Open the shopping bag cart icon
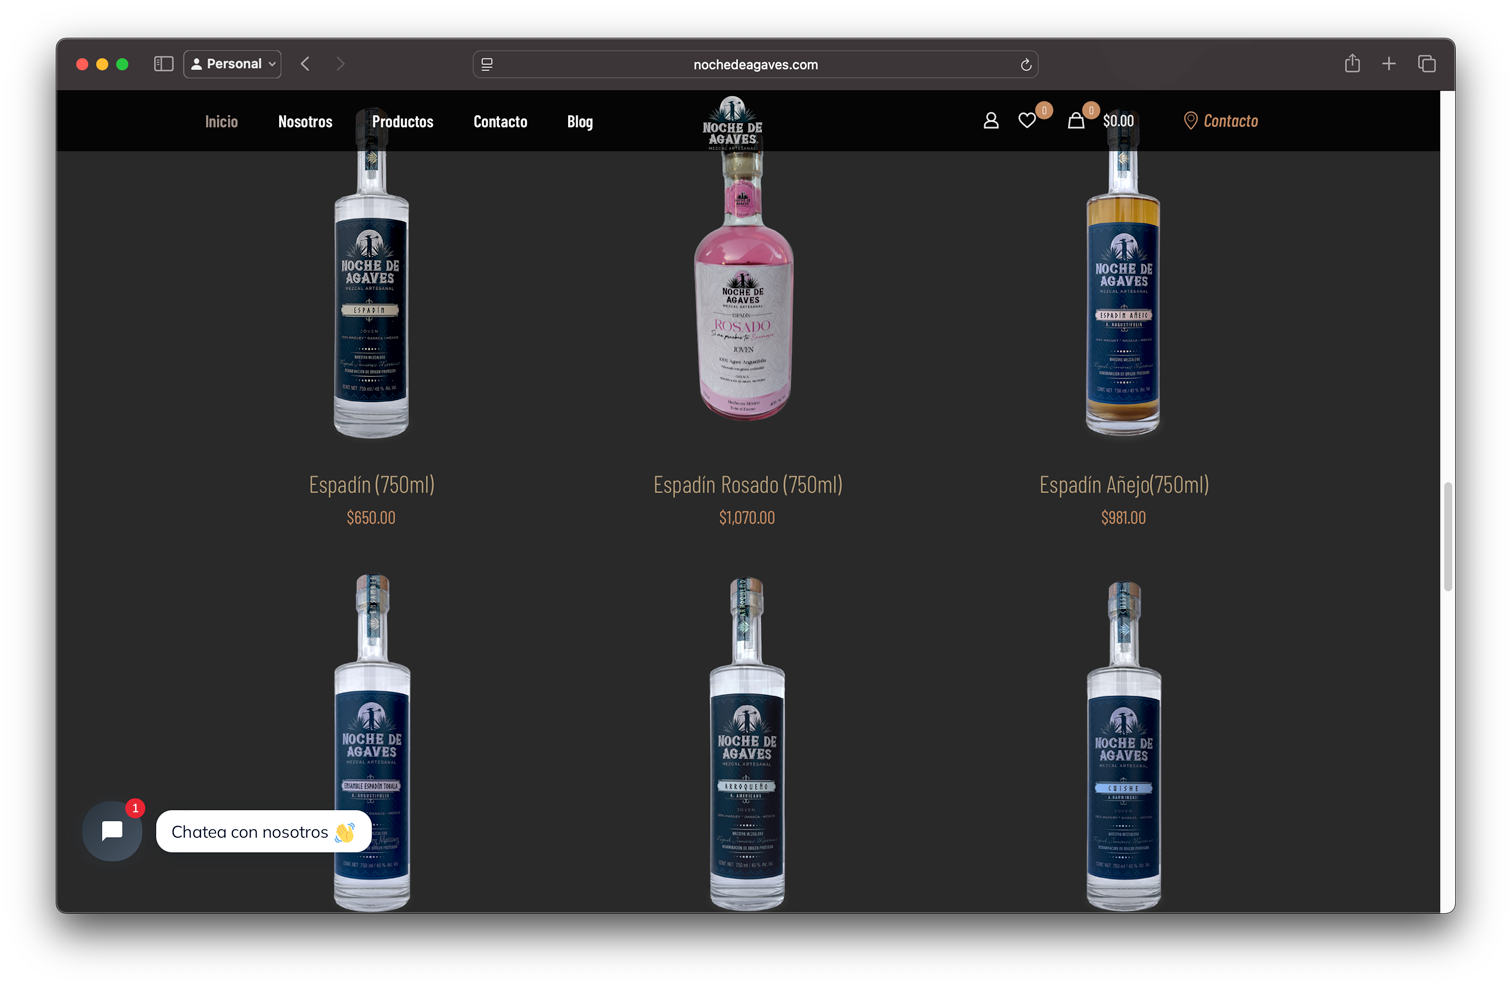The width and height of the screenshot is (1511, 987). (x=1075, y=121)
